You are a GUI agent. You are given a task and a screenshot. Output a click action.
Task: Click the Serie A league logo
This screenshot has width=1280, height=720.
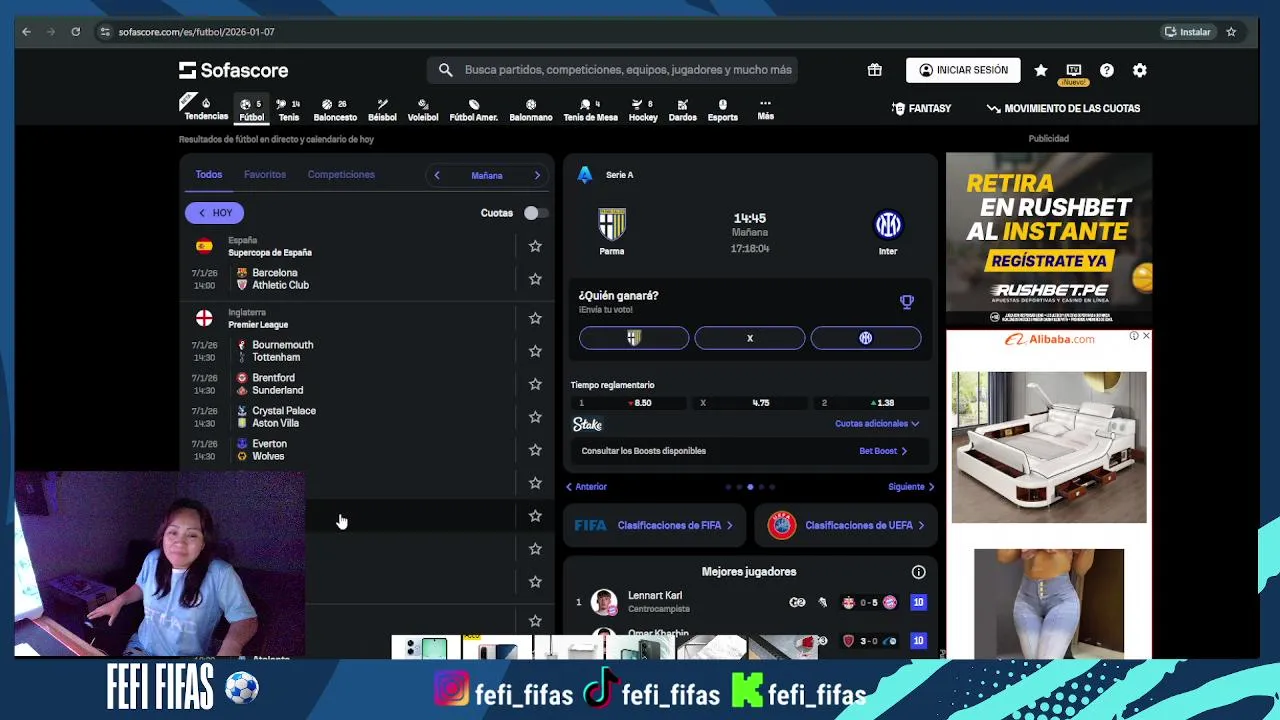pyautogui.click(x=585, y=175)
